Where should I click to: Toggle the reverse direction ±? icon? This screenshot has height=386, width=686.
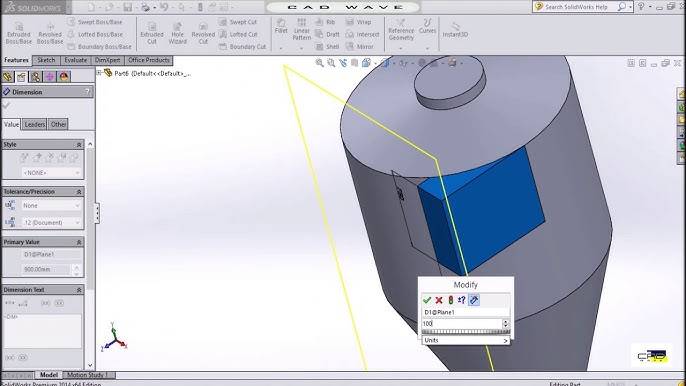[x=462, y=300]
